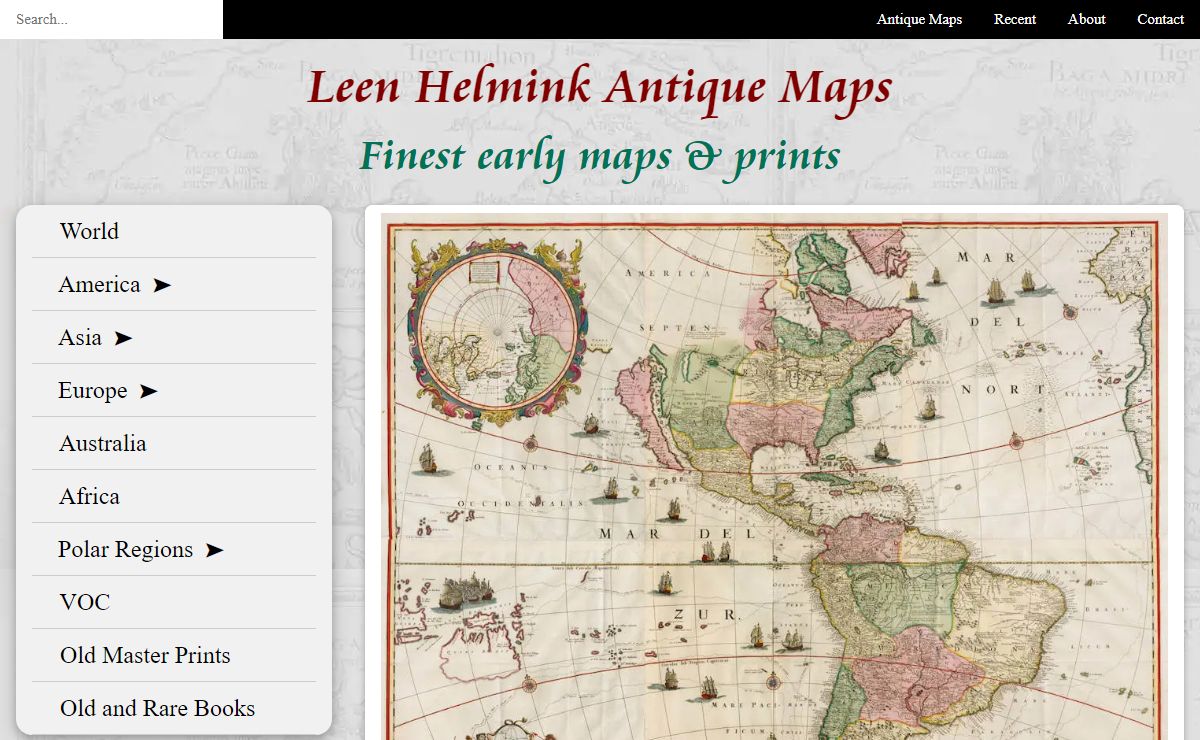Click the Leen Helmink Antique Maps title
The height and width of the screenshot is (740, 1200).
click(600, 87)
